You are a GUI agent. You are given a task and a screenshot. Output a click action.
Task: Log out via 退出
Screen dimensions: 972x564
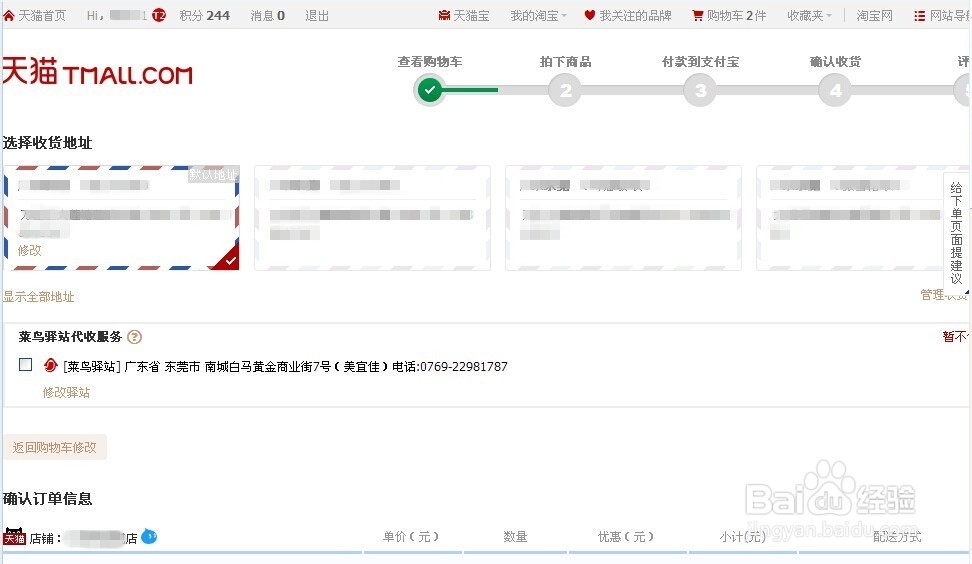point(317,15)
